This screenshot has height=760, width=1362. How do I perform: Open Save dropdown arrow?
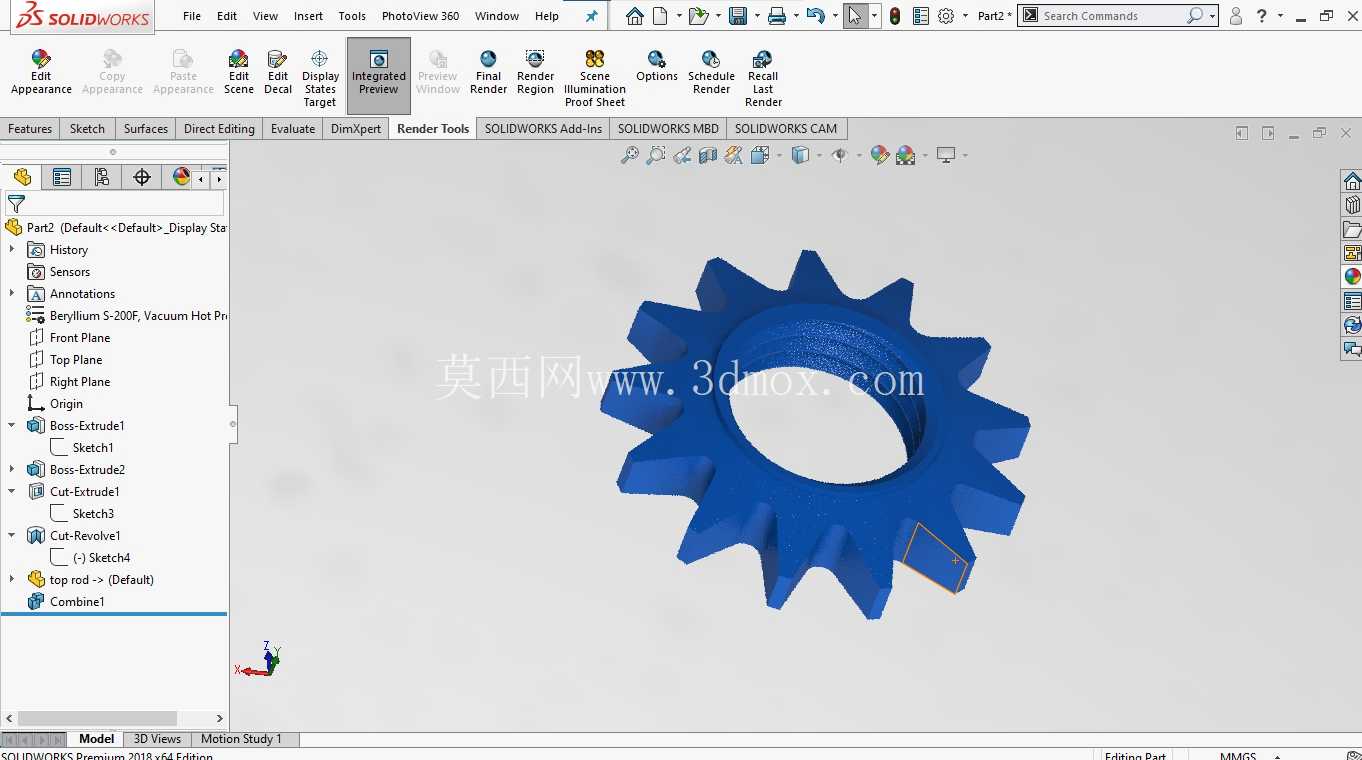(x=757, y=16)
